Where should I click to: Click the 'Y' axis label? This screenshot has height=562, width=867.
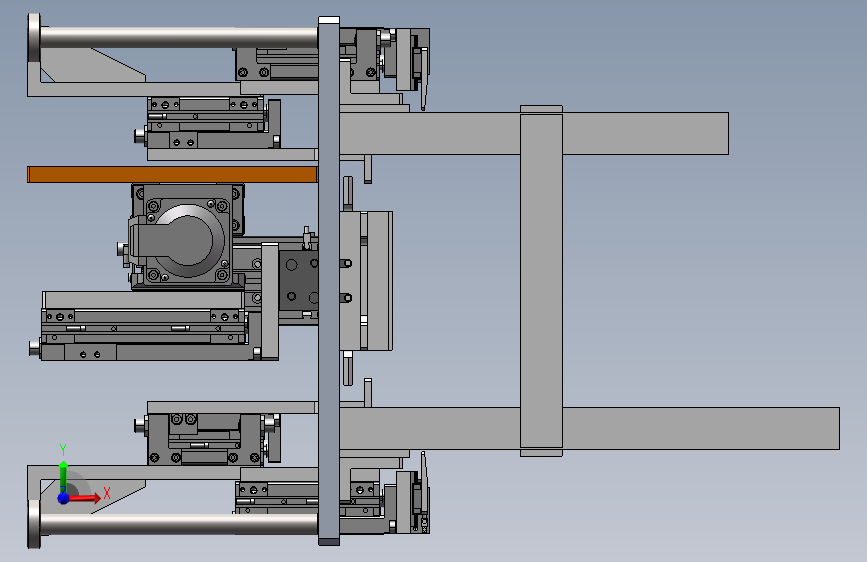[x=63, y=450]
